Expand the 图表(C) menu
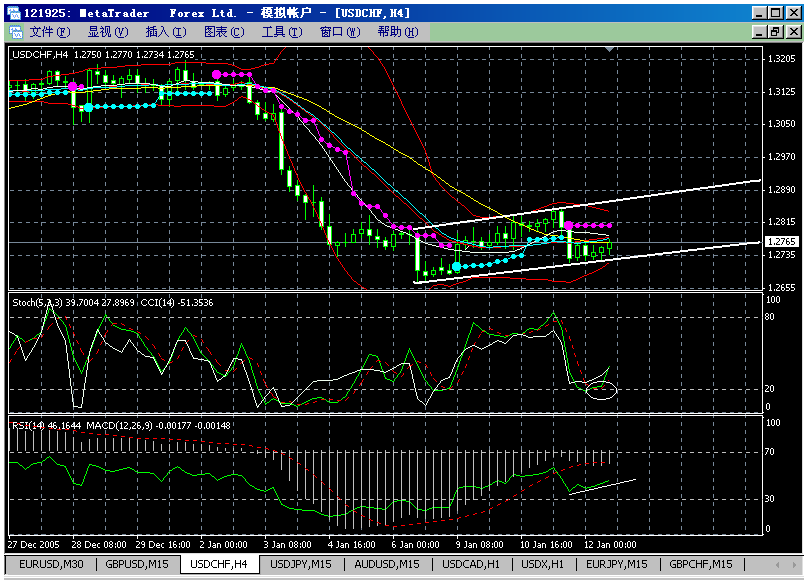808x580 pixels. coord(223,32)
